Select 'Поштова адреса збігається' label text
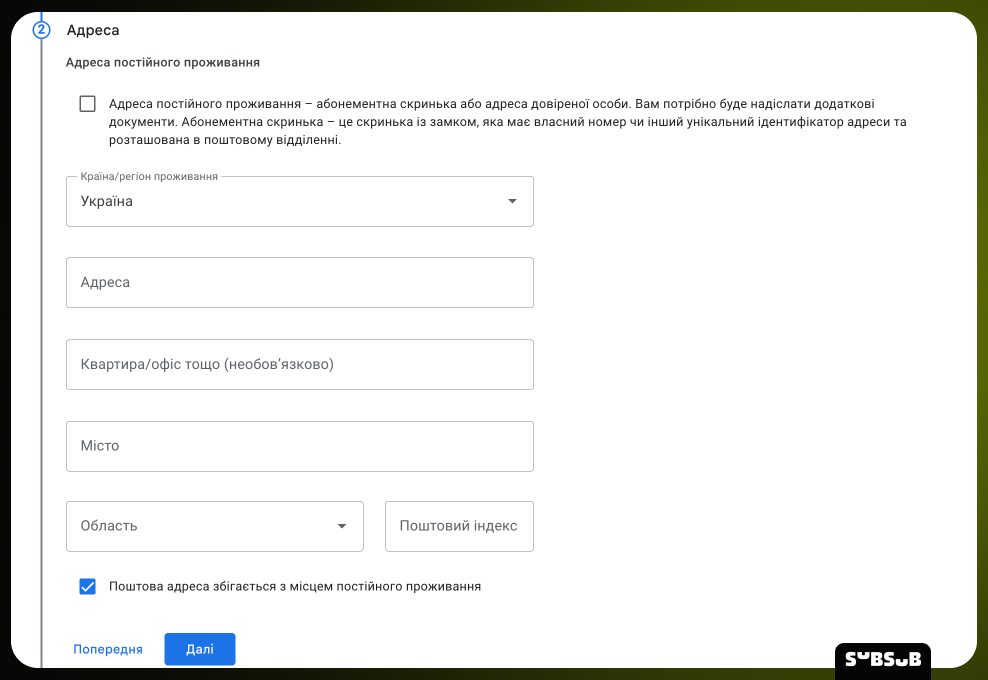The width and height of the screenshot is (988, 680). tap(295, 587)
